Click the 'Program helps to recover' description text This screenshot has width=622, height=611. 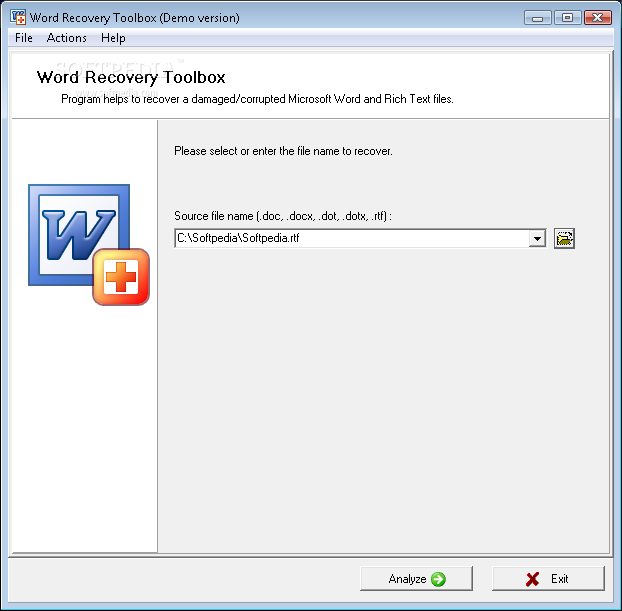pos(257,99)
